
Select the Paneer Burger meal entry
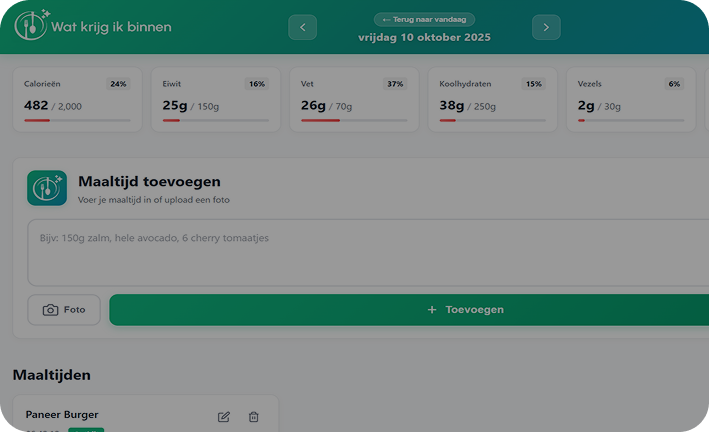point(100,415)
